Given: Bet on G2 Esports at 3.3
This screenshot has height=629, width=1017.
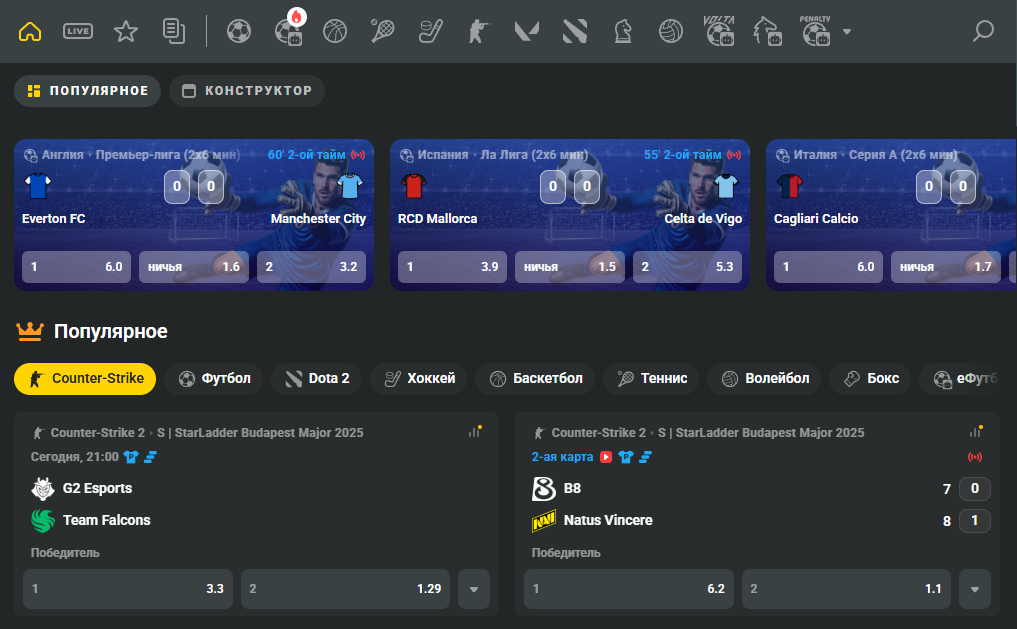Looking at the screenshot, I should pos(128,589).
